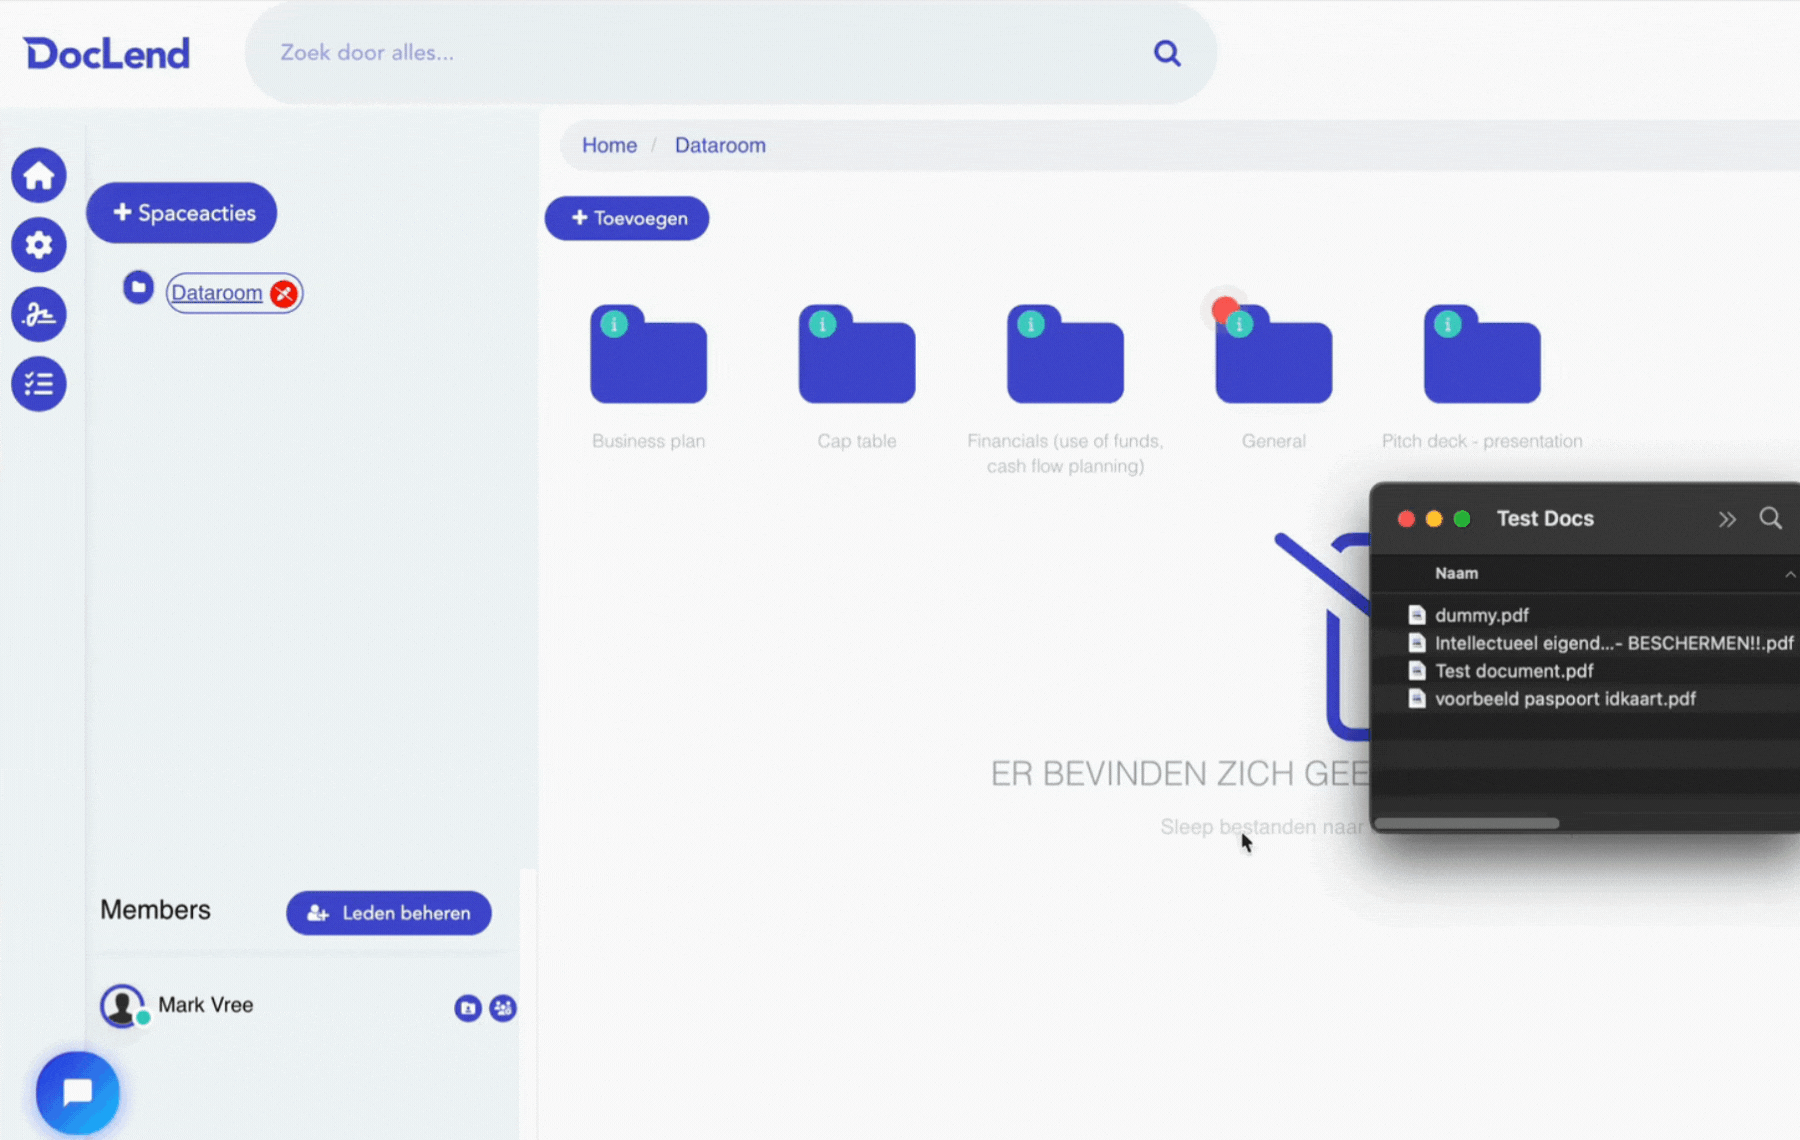Open the checklist icon in sidebar
This screenshot has height=1140, width=1800.
click(39, 383)
